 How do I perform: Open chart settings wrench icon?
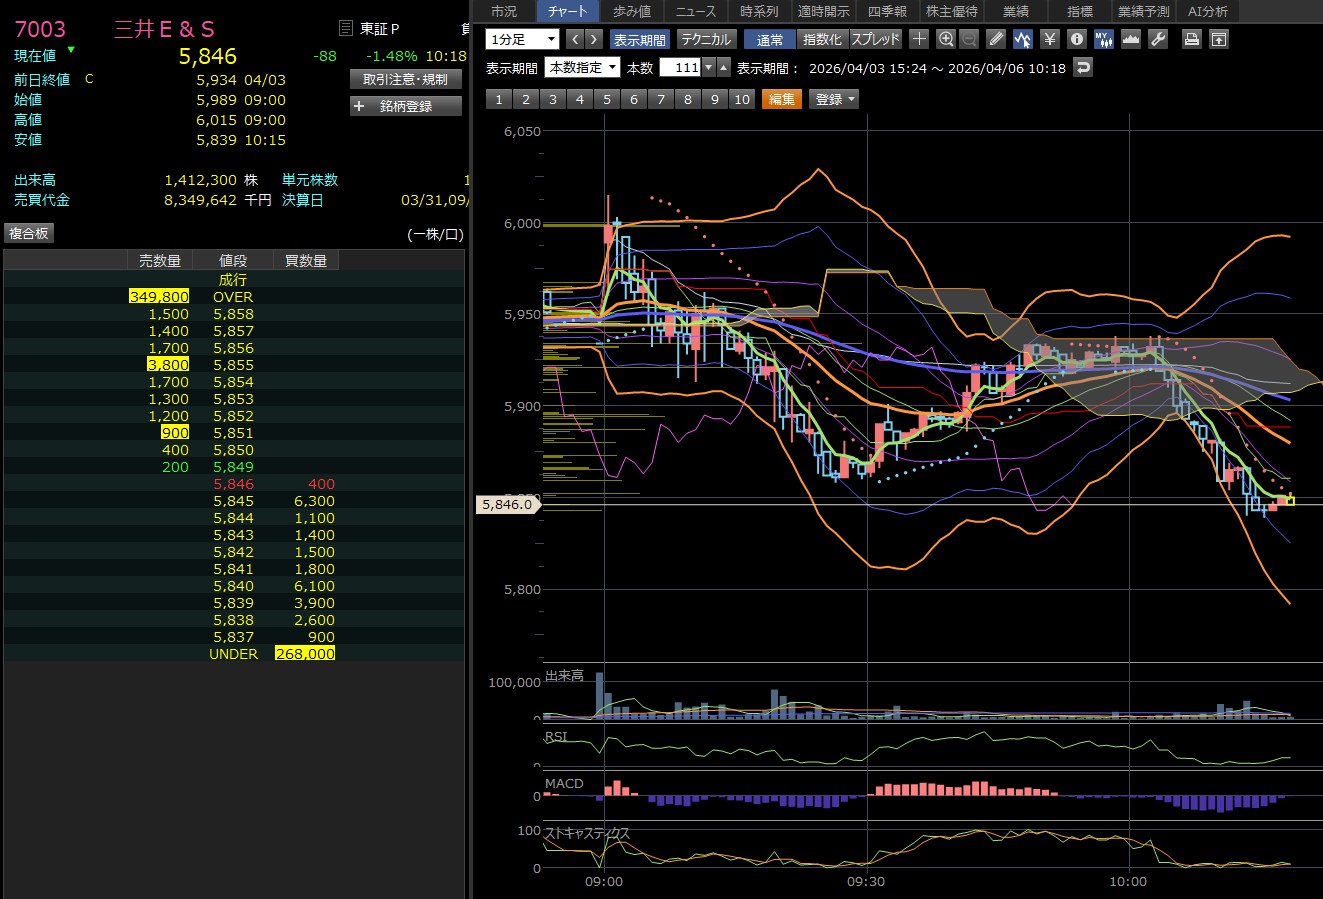click(x=1158, y=39)
